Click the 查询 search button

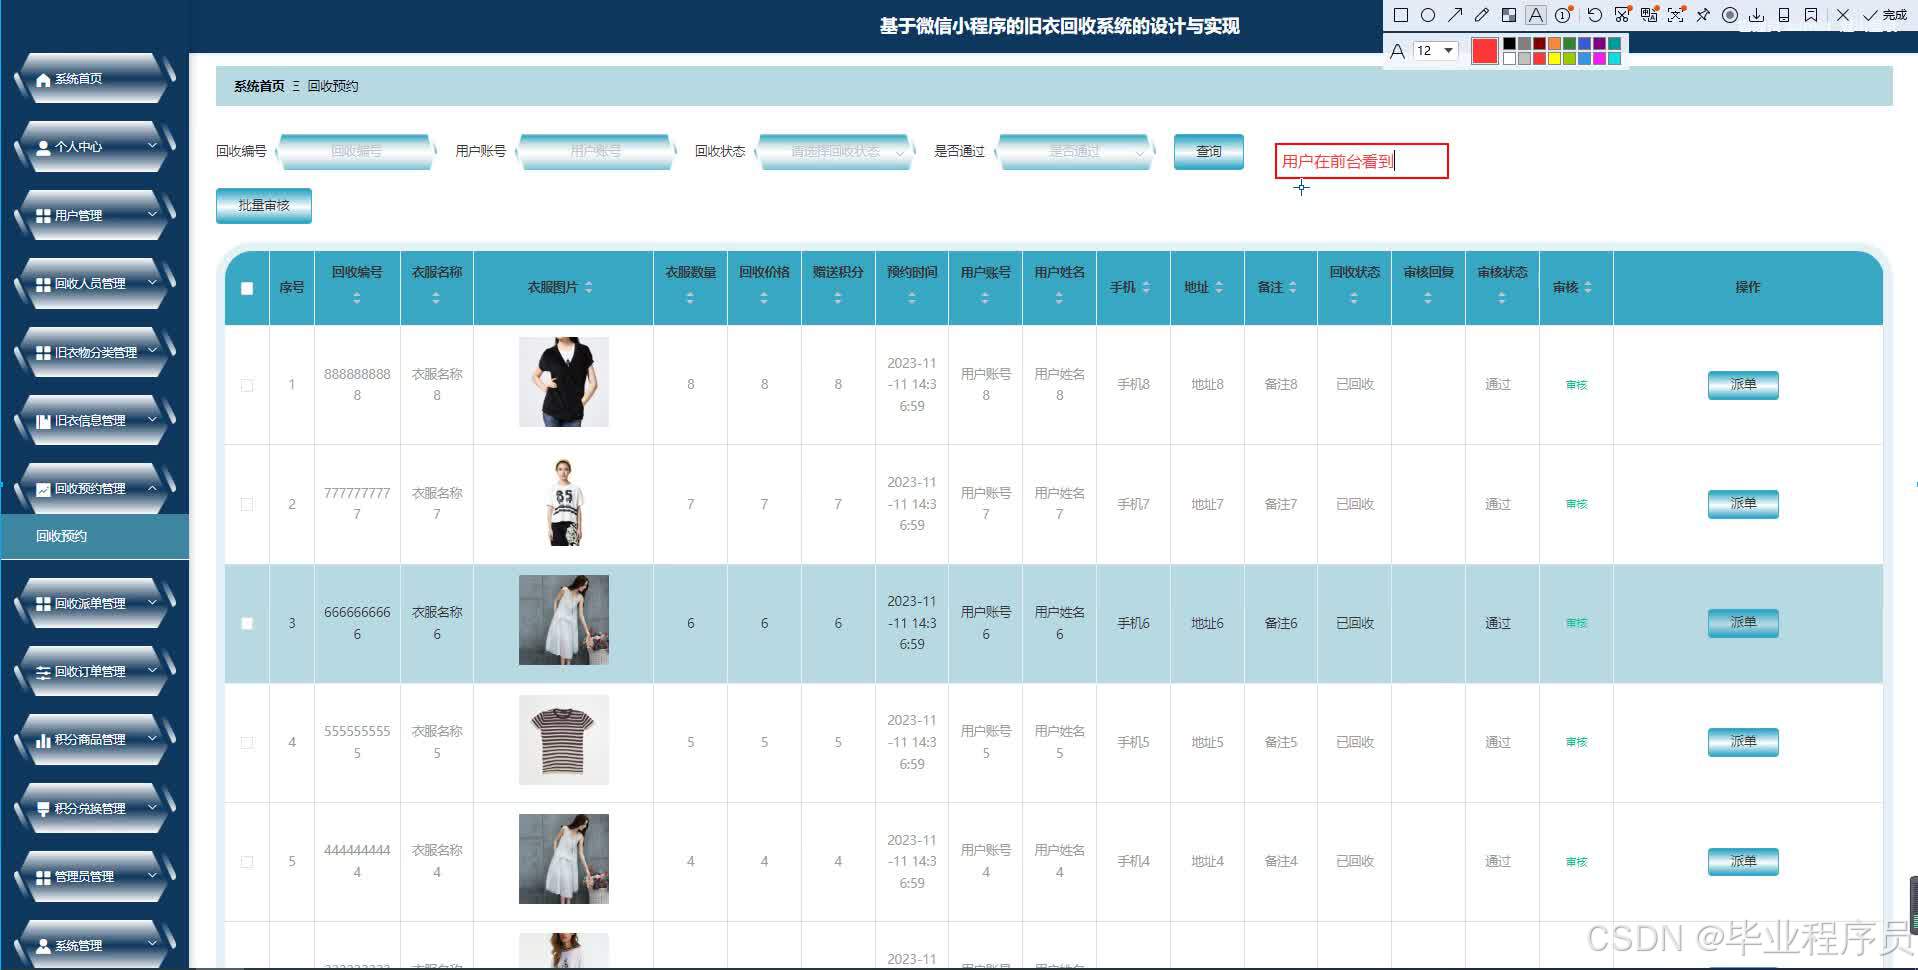click(1208, 151)
